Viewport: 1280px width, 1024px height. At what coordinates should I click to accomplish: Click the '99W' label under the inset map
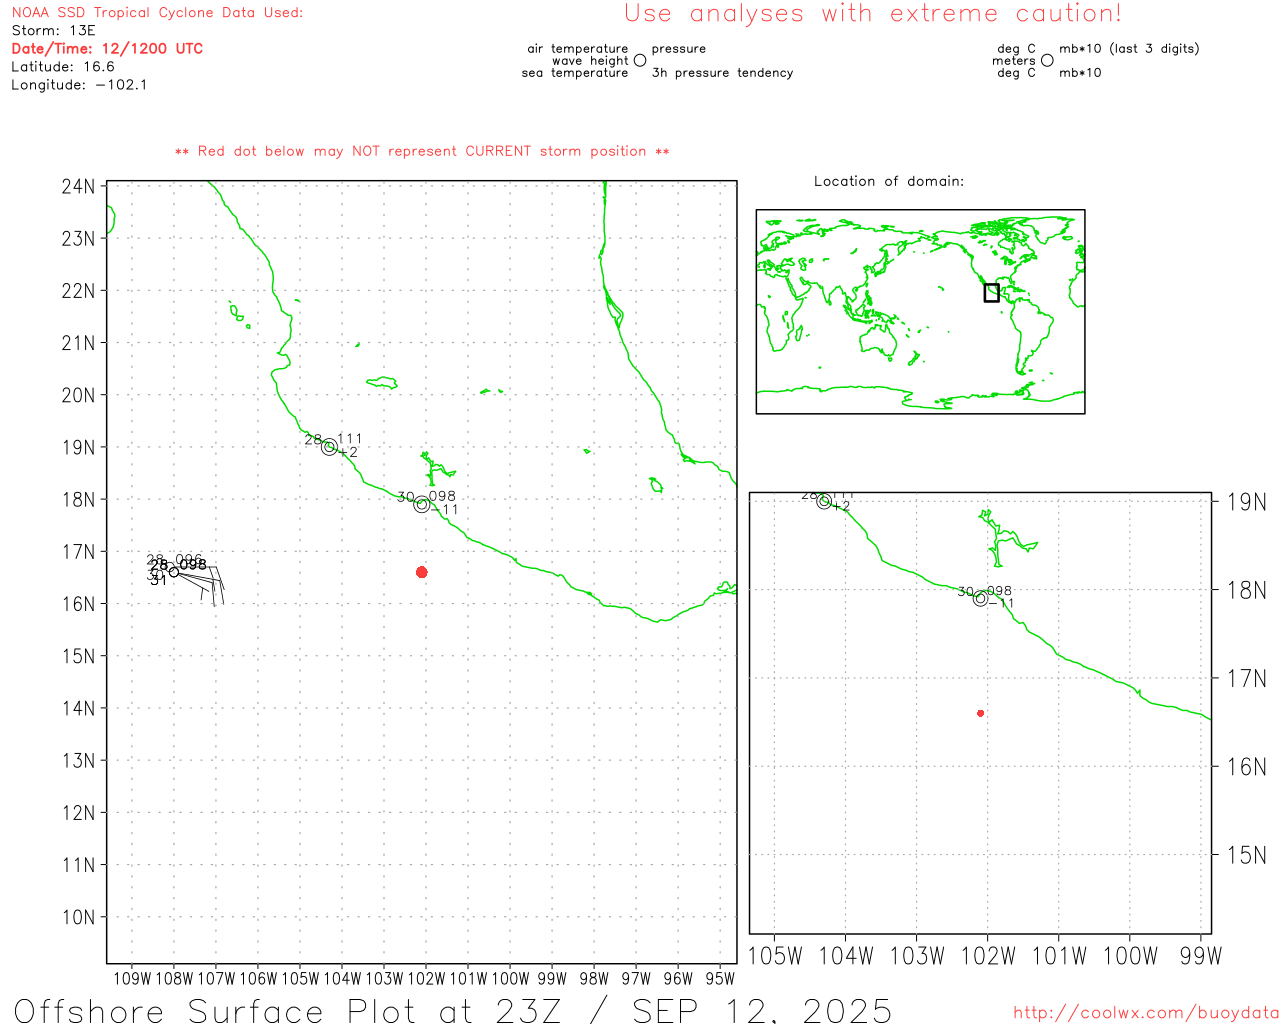[1201, 956]
